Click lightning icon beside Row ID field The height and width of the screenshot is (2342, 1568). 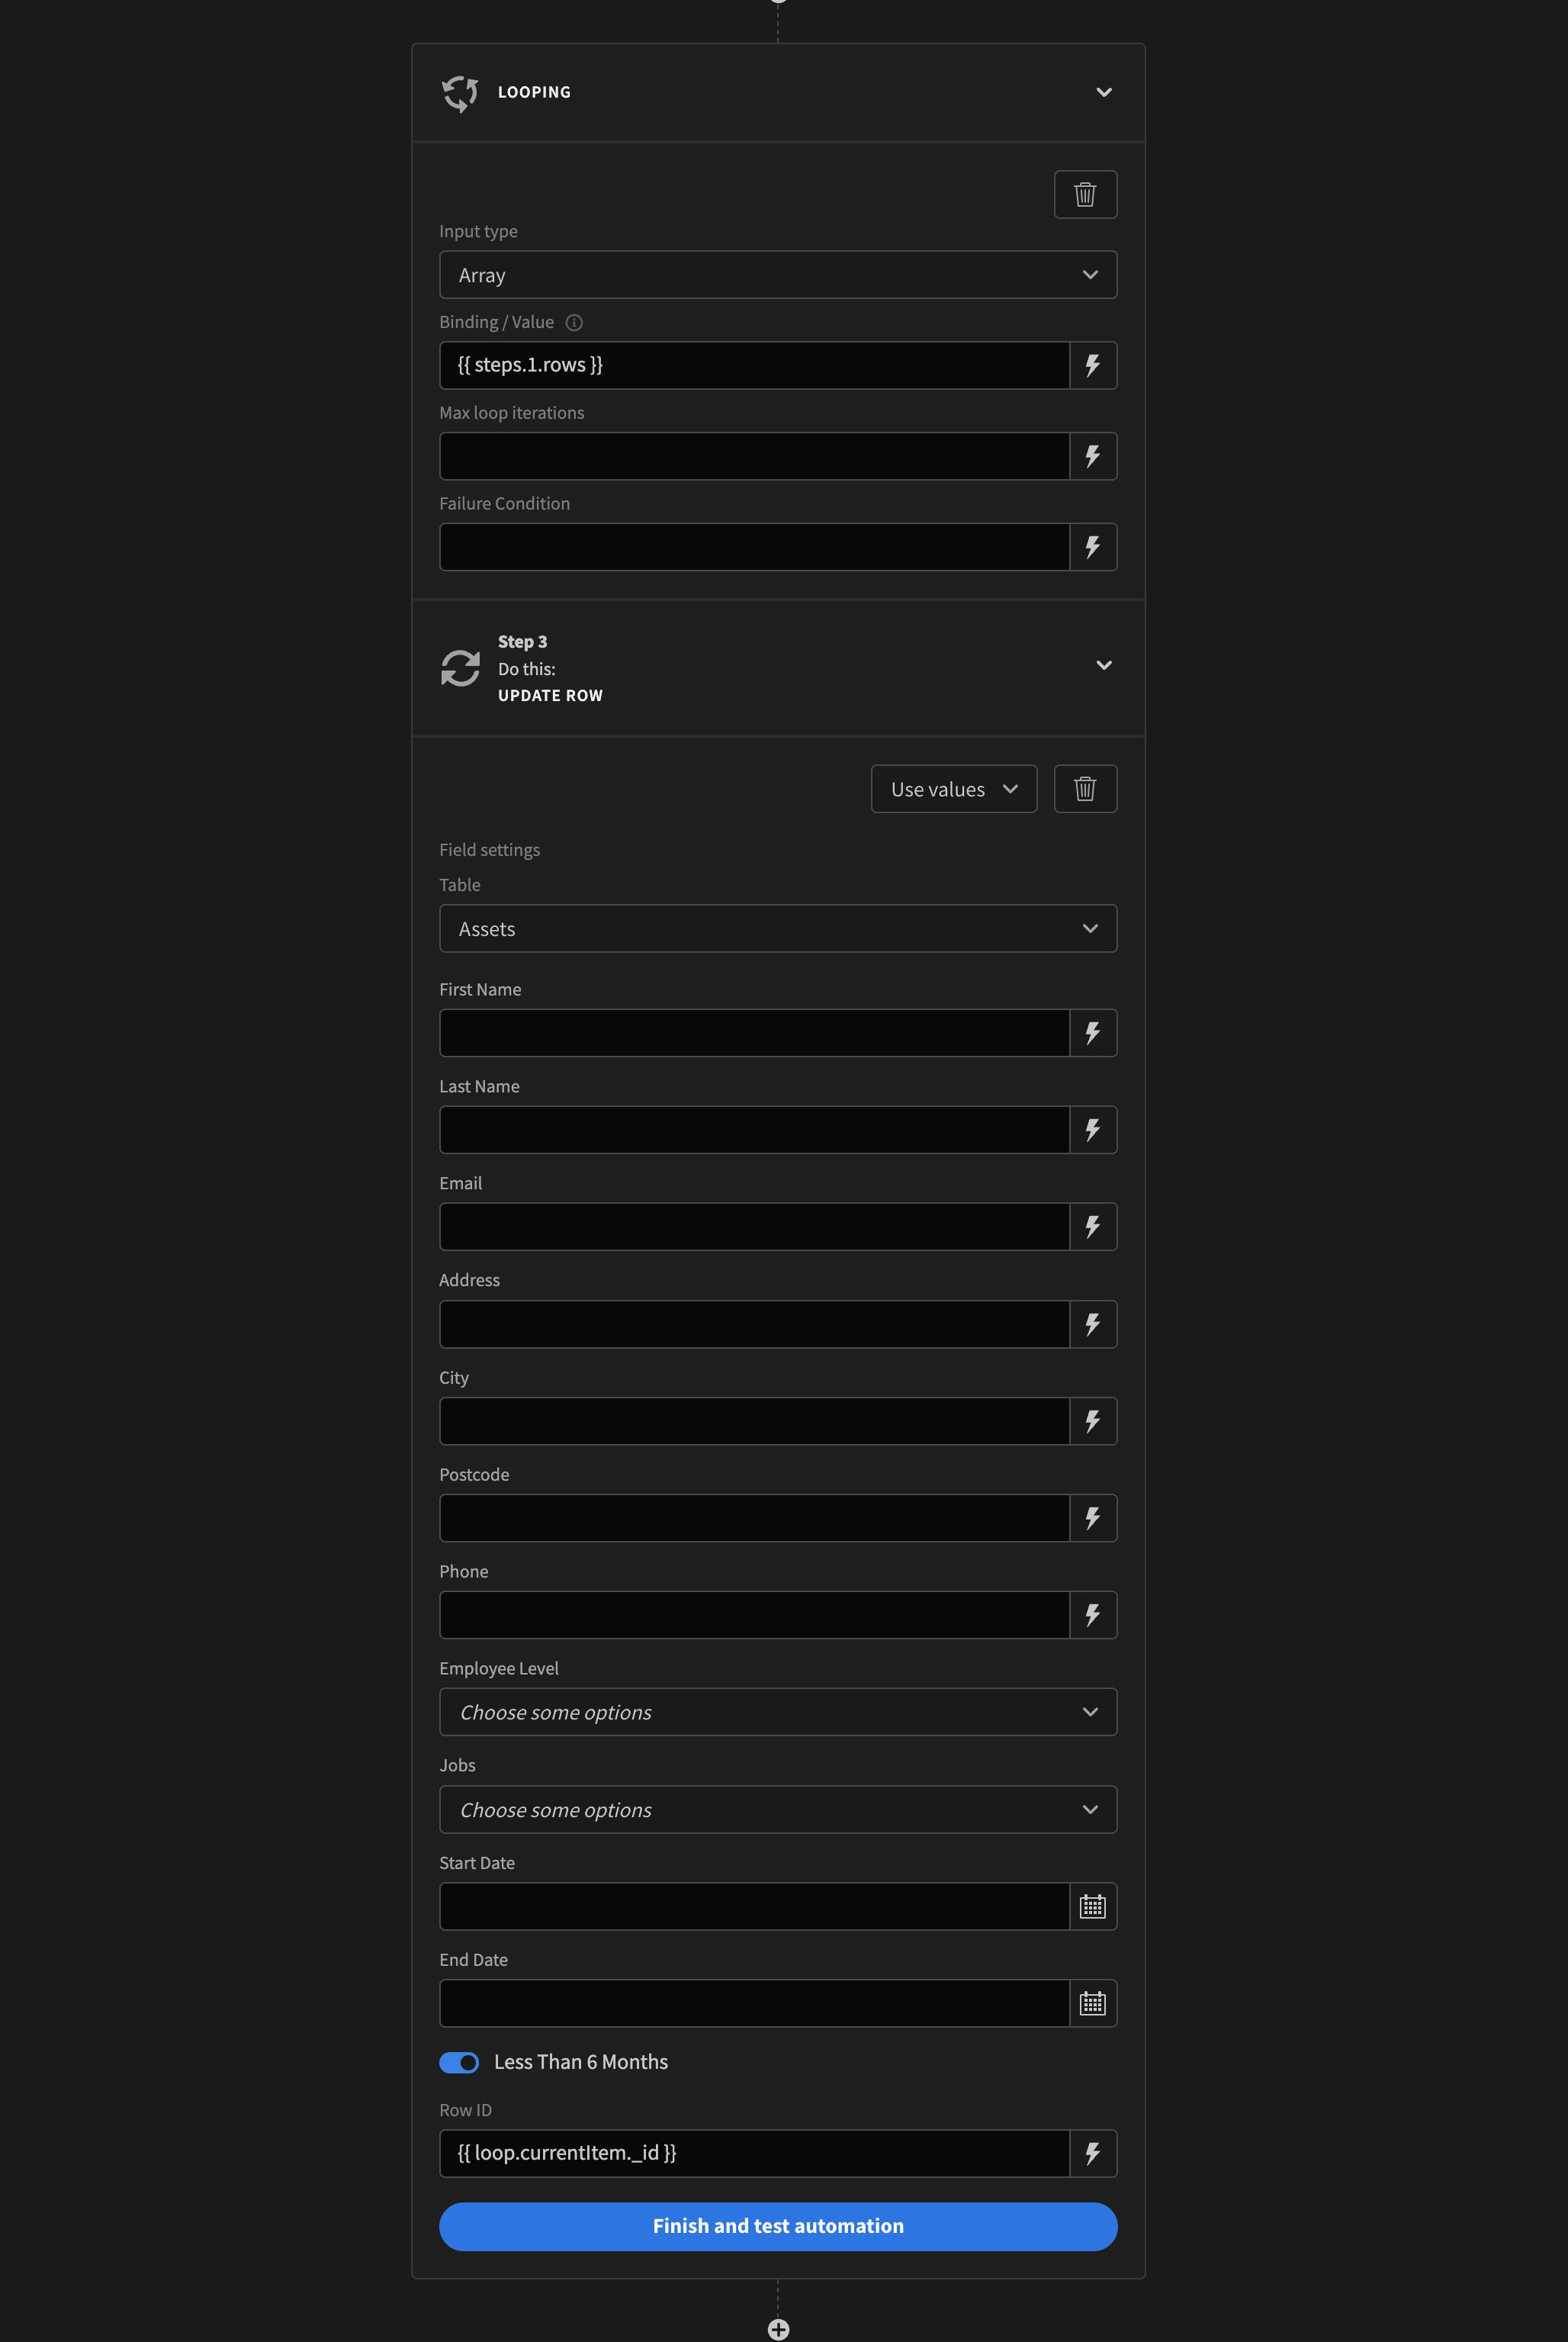(1092, 2153)
